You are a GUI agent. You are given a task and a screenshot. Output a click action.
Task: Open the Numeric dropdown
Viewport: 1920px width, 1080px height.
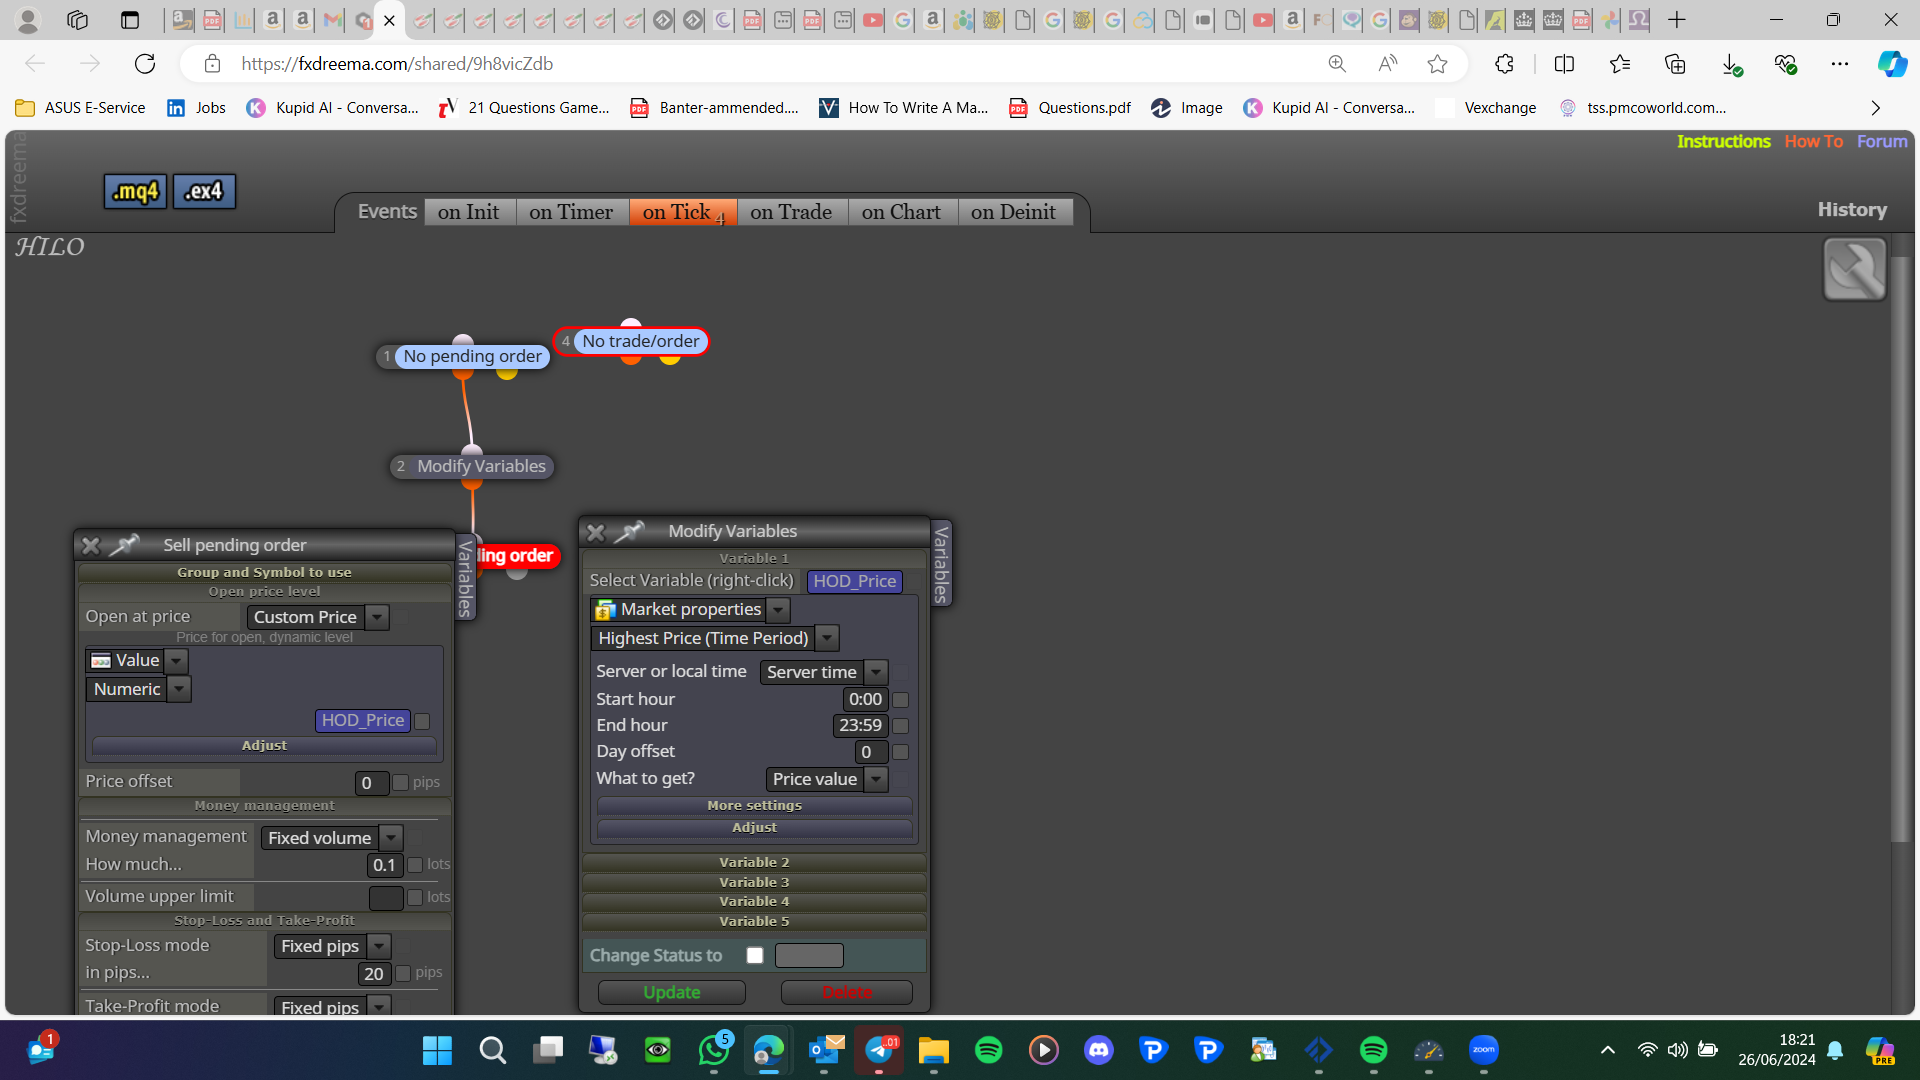click(138, 689)
